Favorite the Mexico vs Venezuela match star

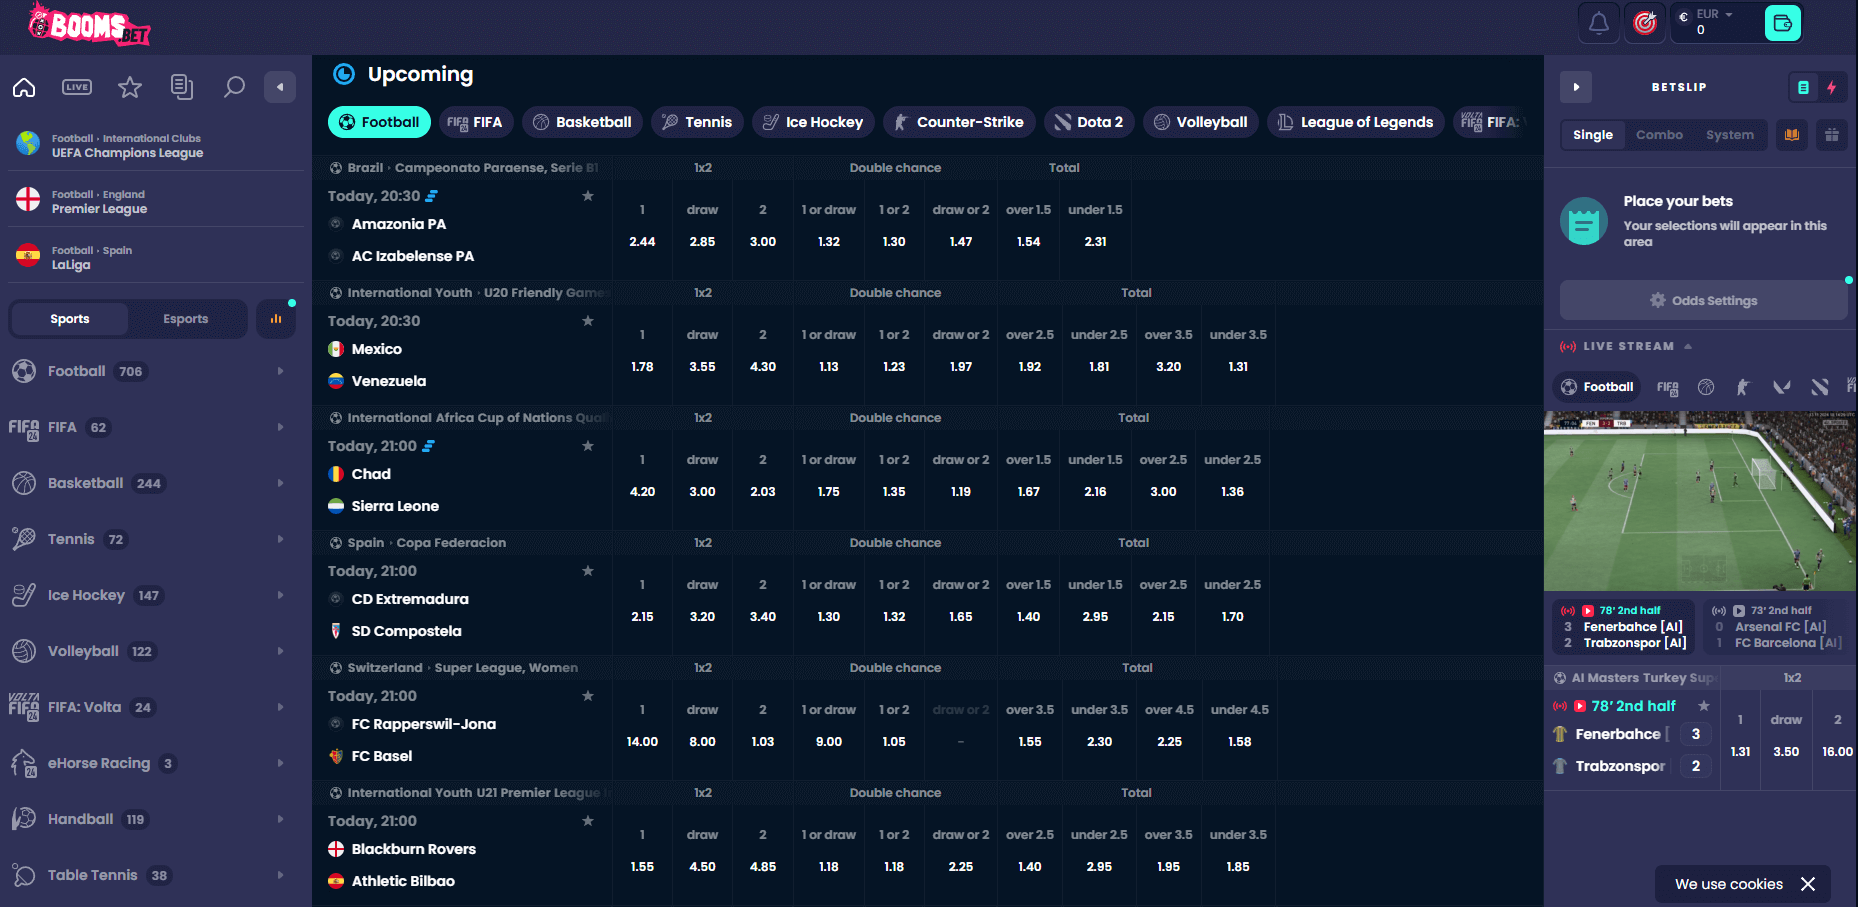click(x=588, y=321)
